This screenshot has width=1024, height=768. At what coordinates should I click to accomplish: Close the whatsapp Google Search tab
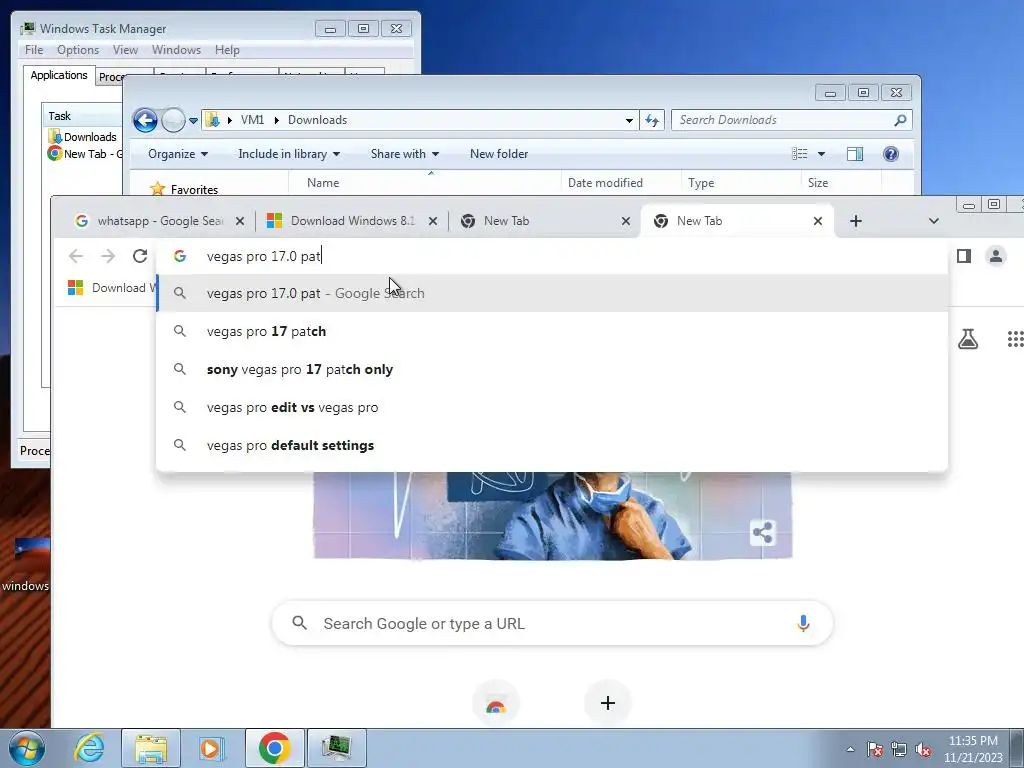[x=240, y=221]
